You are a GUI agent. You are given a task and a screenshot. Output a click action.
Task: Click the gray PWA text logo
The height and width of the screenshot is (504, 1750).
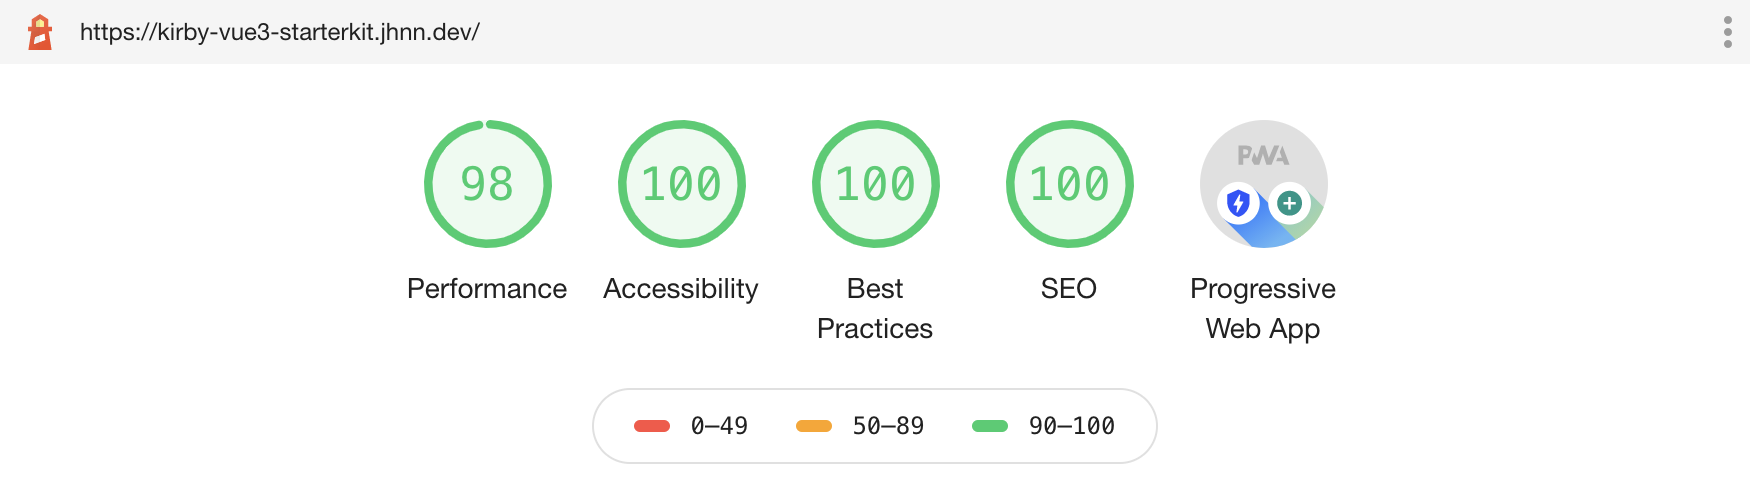click(x=1263, y=156)
